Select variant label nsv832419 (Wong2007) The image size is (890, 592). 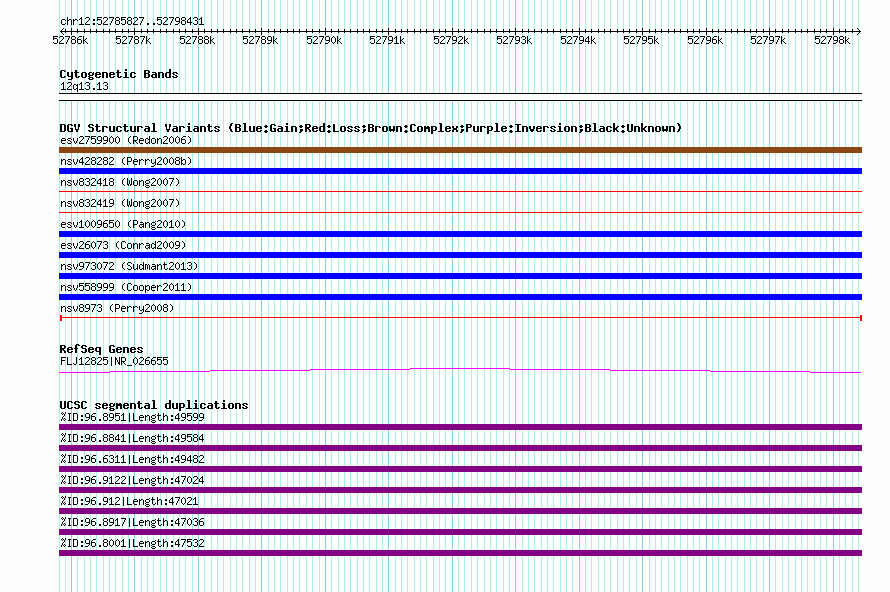pyautogui.click(x=120, y=203)
